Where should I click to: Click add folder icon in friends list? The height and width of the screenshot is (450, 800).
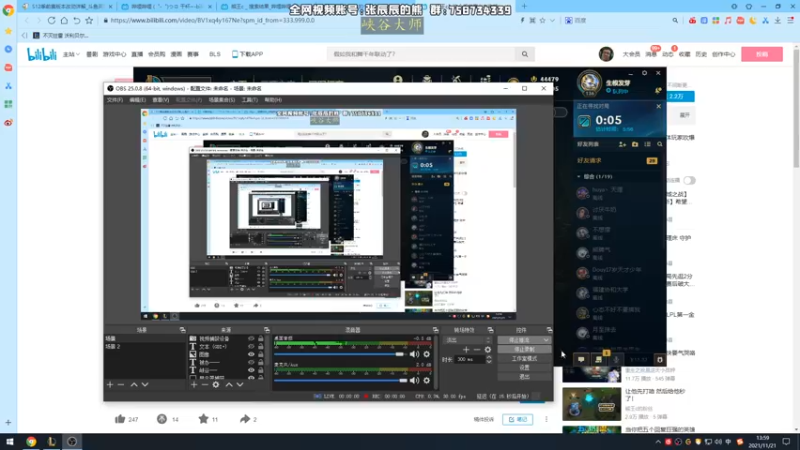635,144
